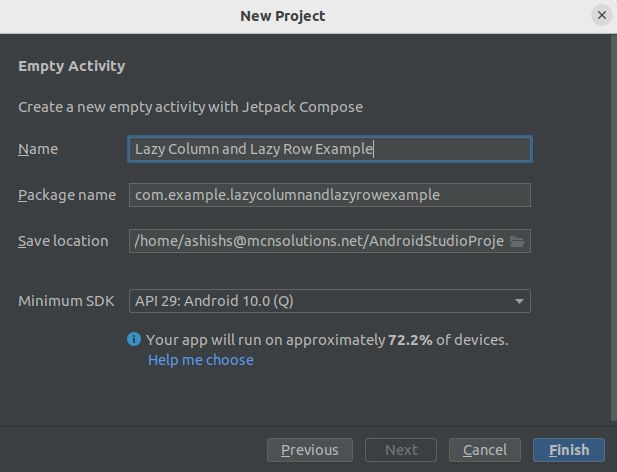This screenshot has height=472, width=617.
Task: Click the 72.2% device coverage text
Action: point(410,340)
